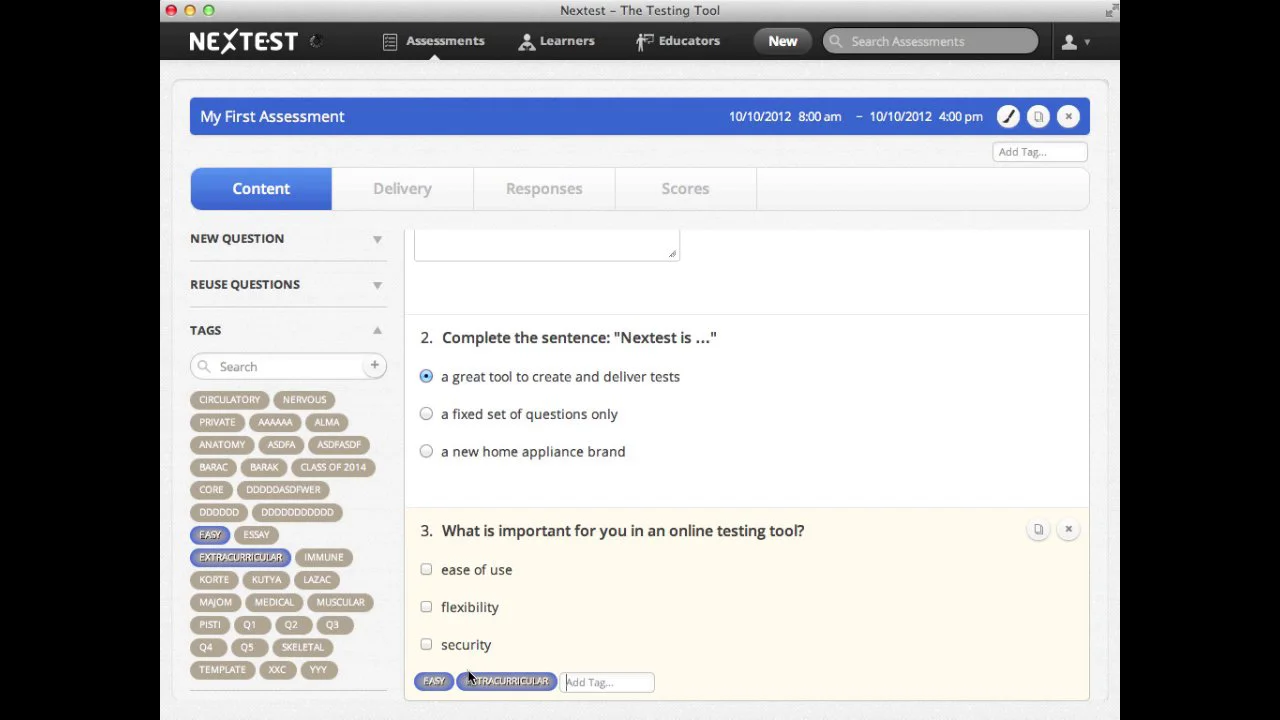The height and width of the screenshot is (720, 1280).
Task: Select the CIRCULATORY tag in sidebar
Action: point(229,400)
